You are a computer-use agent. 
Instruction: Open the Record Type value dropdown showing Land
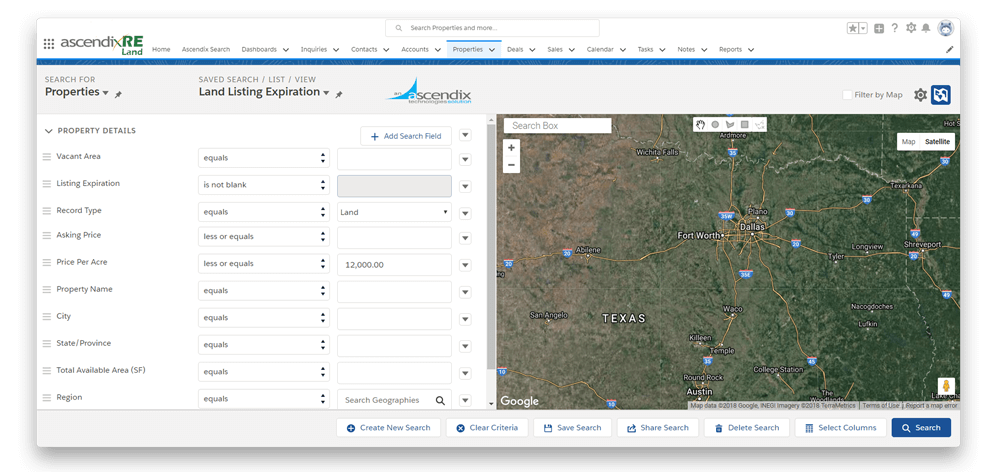[394, 212]
